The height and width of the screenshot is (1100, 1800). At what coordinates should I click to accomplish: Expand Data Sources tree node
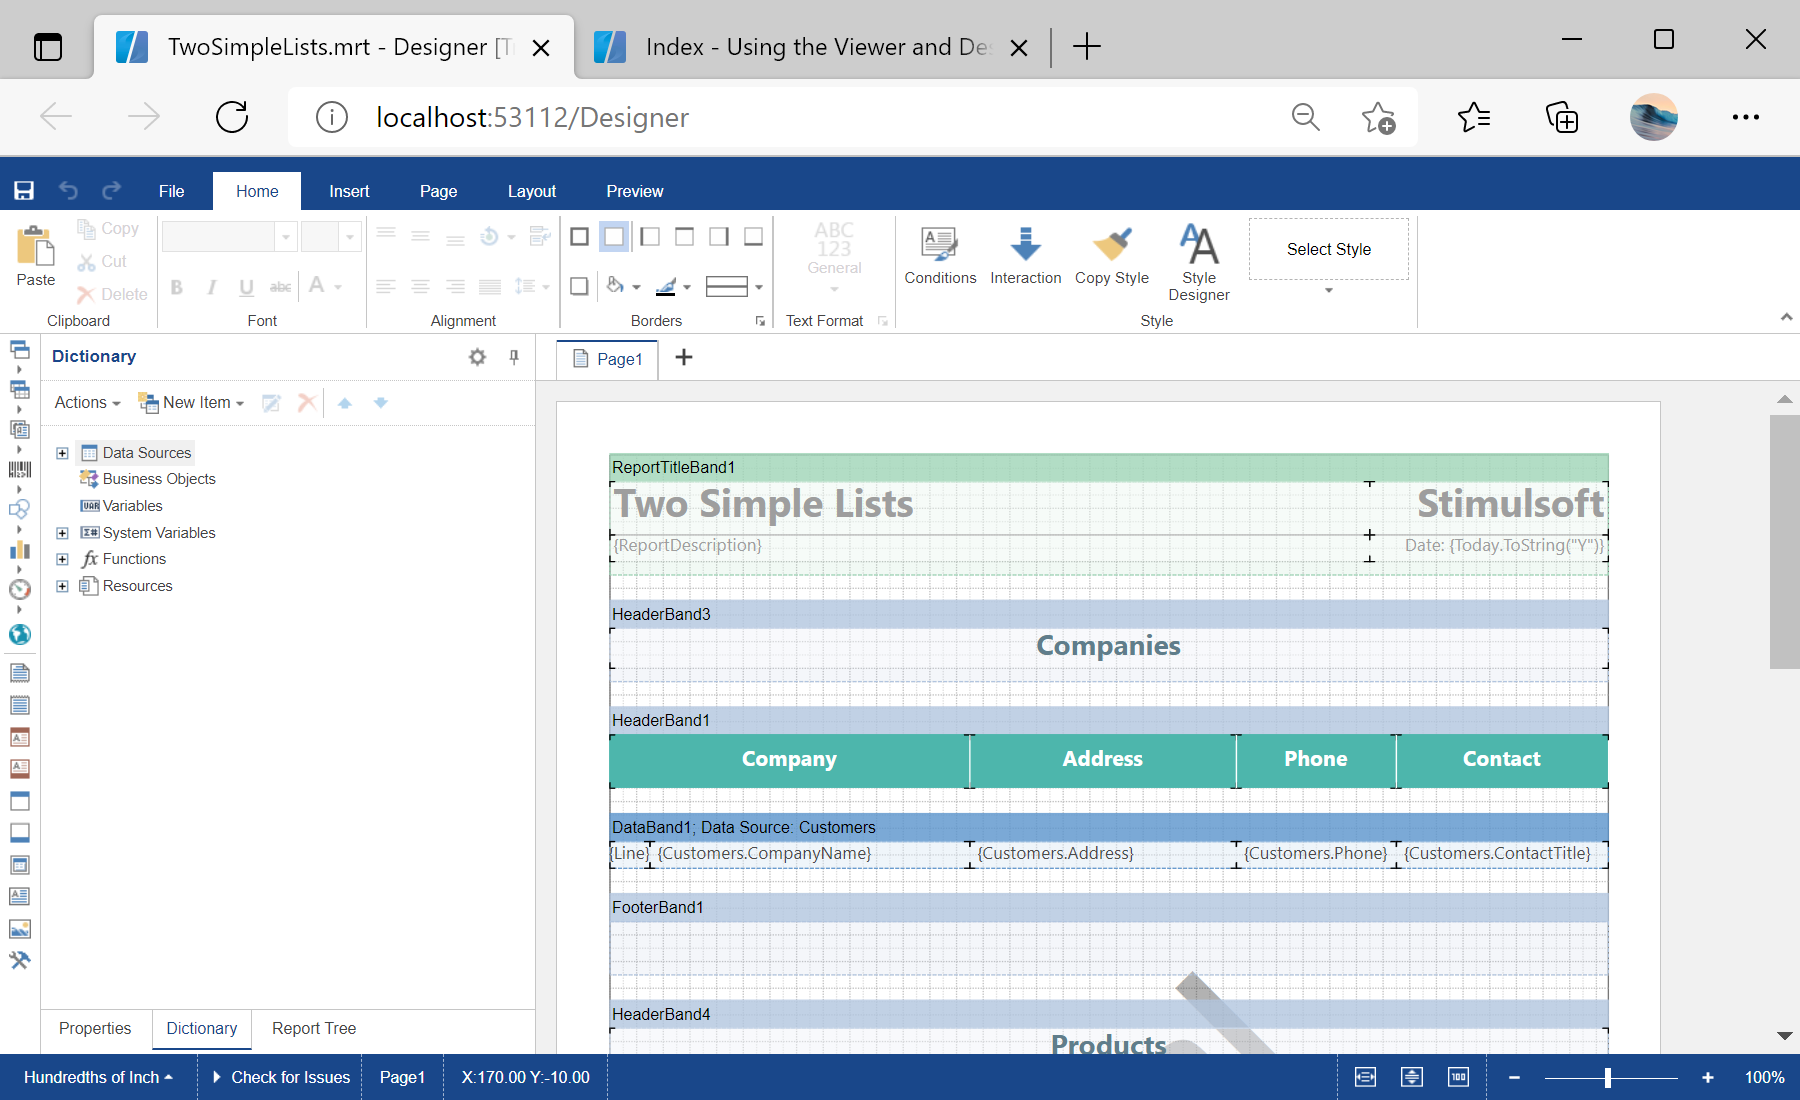(x=62, y=453)
